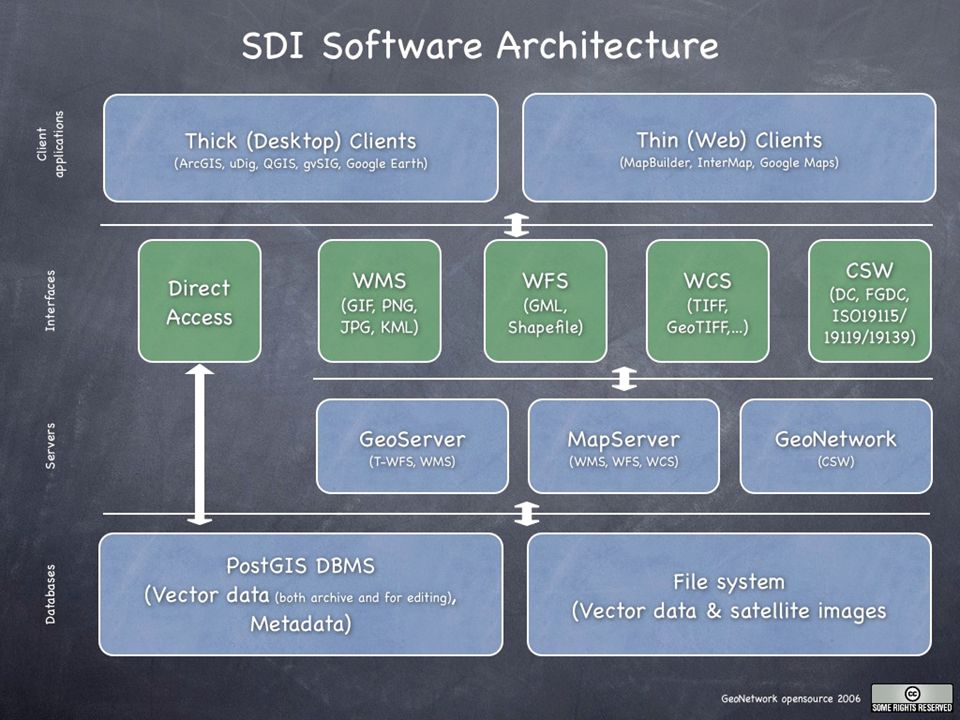Screen dimensions: 960x720
Task: Click the WCS interface heading
Action: tap(708, 281)
